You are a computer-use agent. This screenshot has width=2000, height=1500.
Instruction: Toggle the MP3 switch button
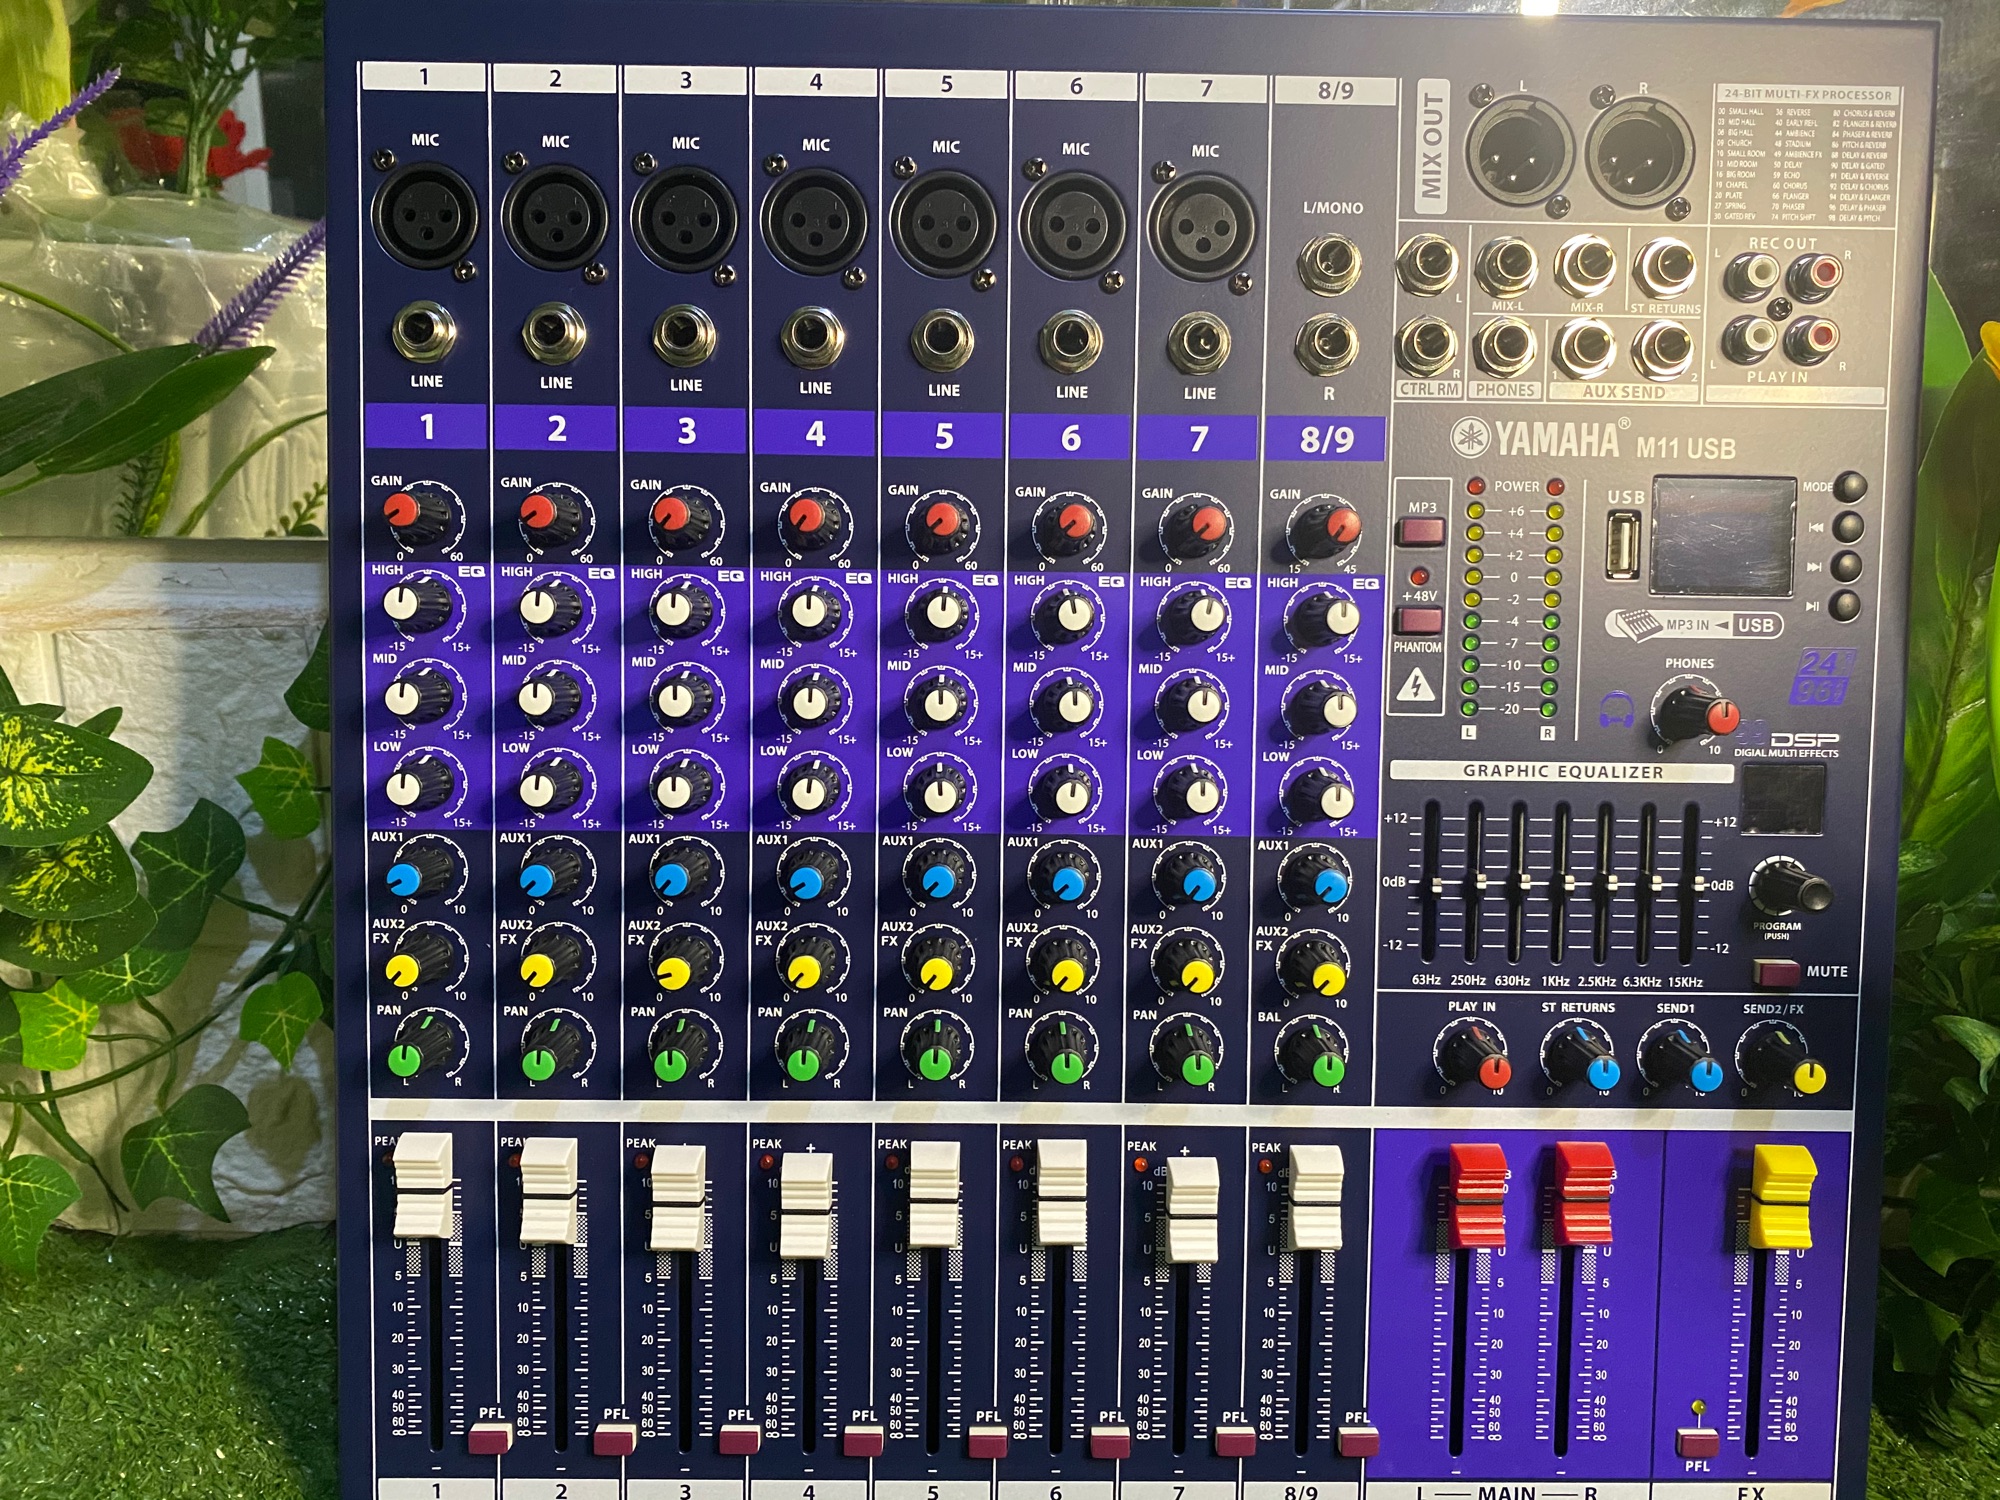click(x=1421, y=529)
